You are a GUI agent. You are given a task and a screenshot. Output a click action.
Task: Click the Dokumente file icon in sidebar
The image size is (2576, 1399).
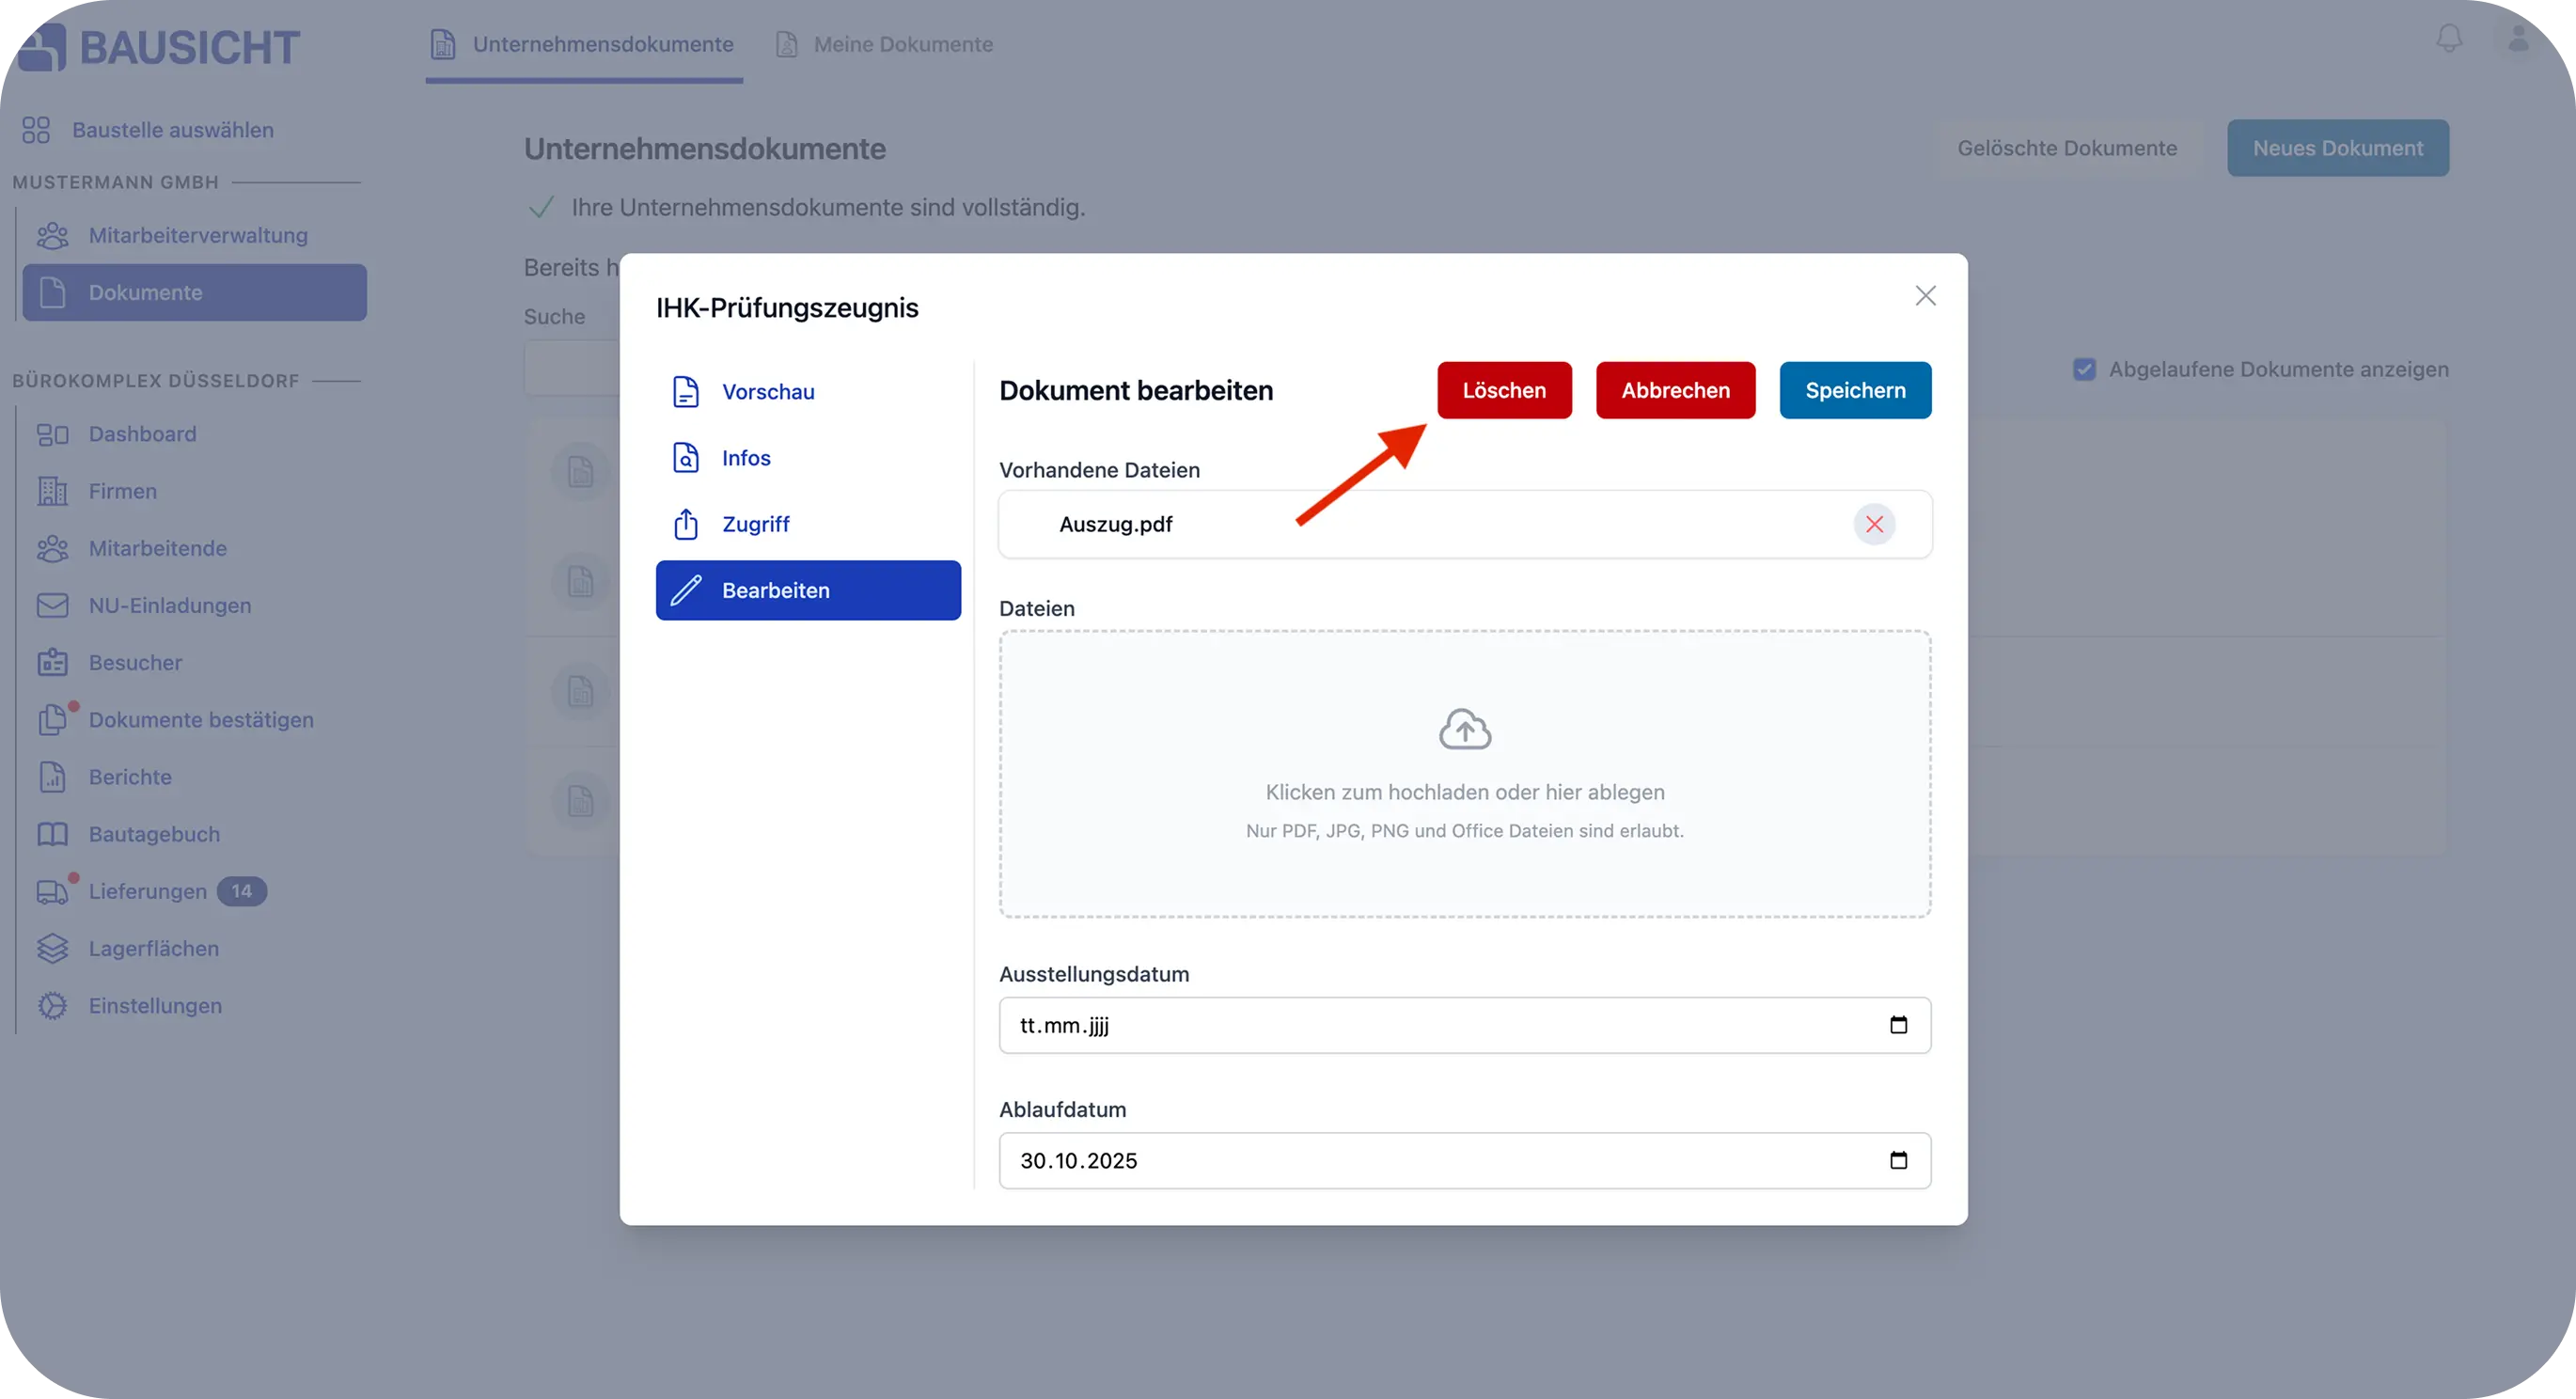point(53,292)
